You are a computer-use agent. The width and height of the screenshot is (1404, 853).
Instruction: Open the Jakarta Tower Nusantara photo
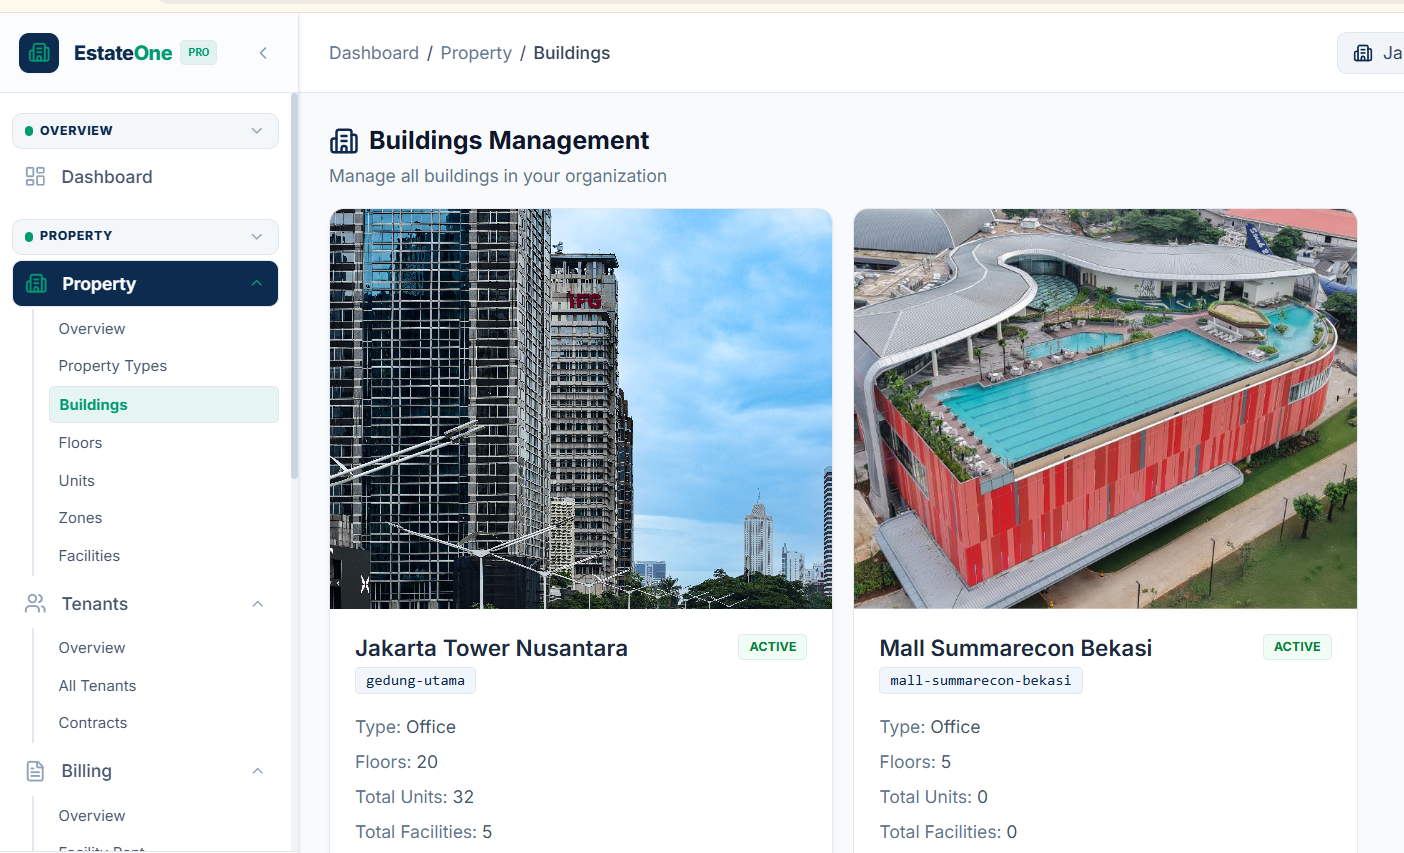click(x=581, y=409)
